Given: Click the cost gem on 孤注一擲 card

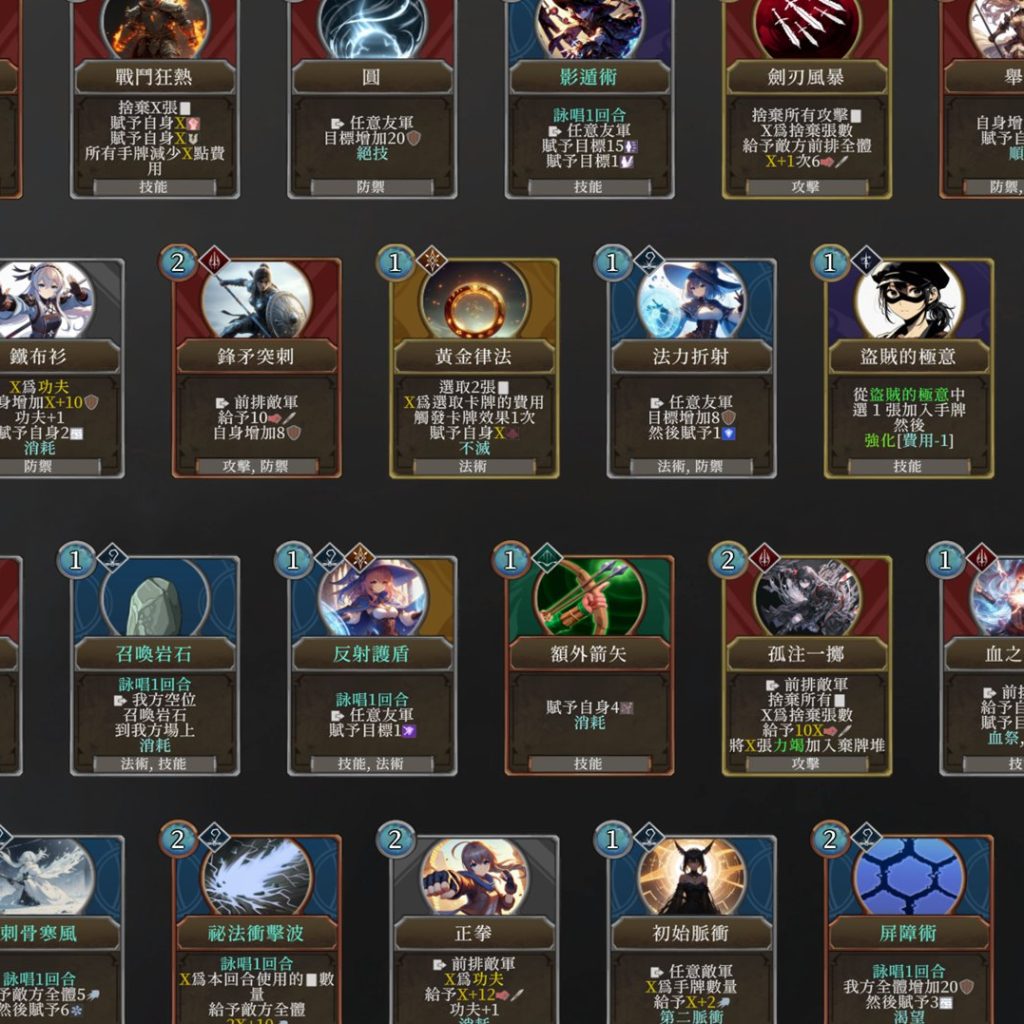Looking at the screenshot, I should coord(728,560).
